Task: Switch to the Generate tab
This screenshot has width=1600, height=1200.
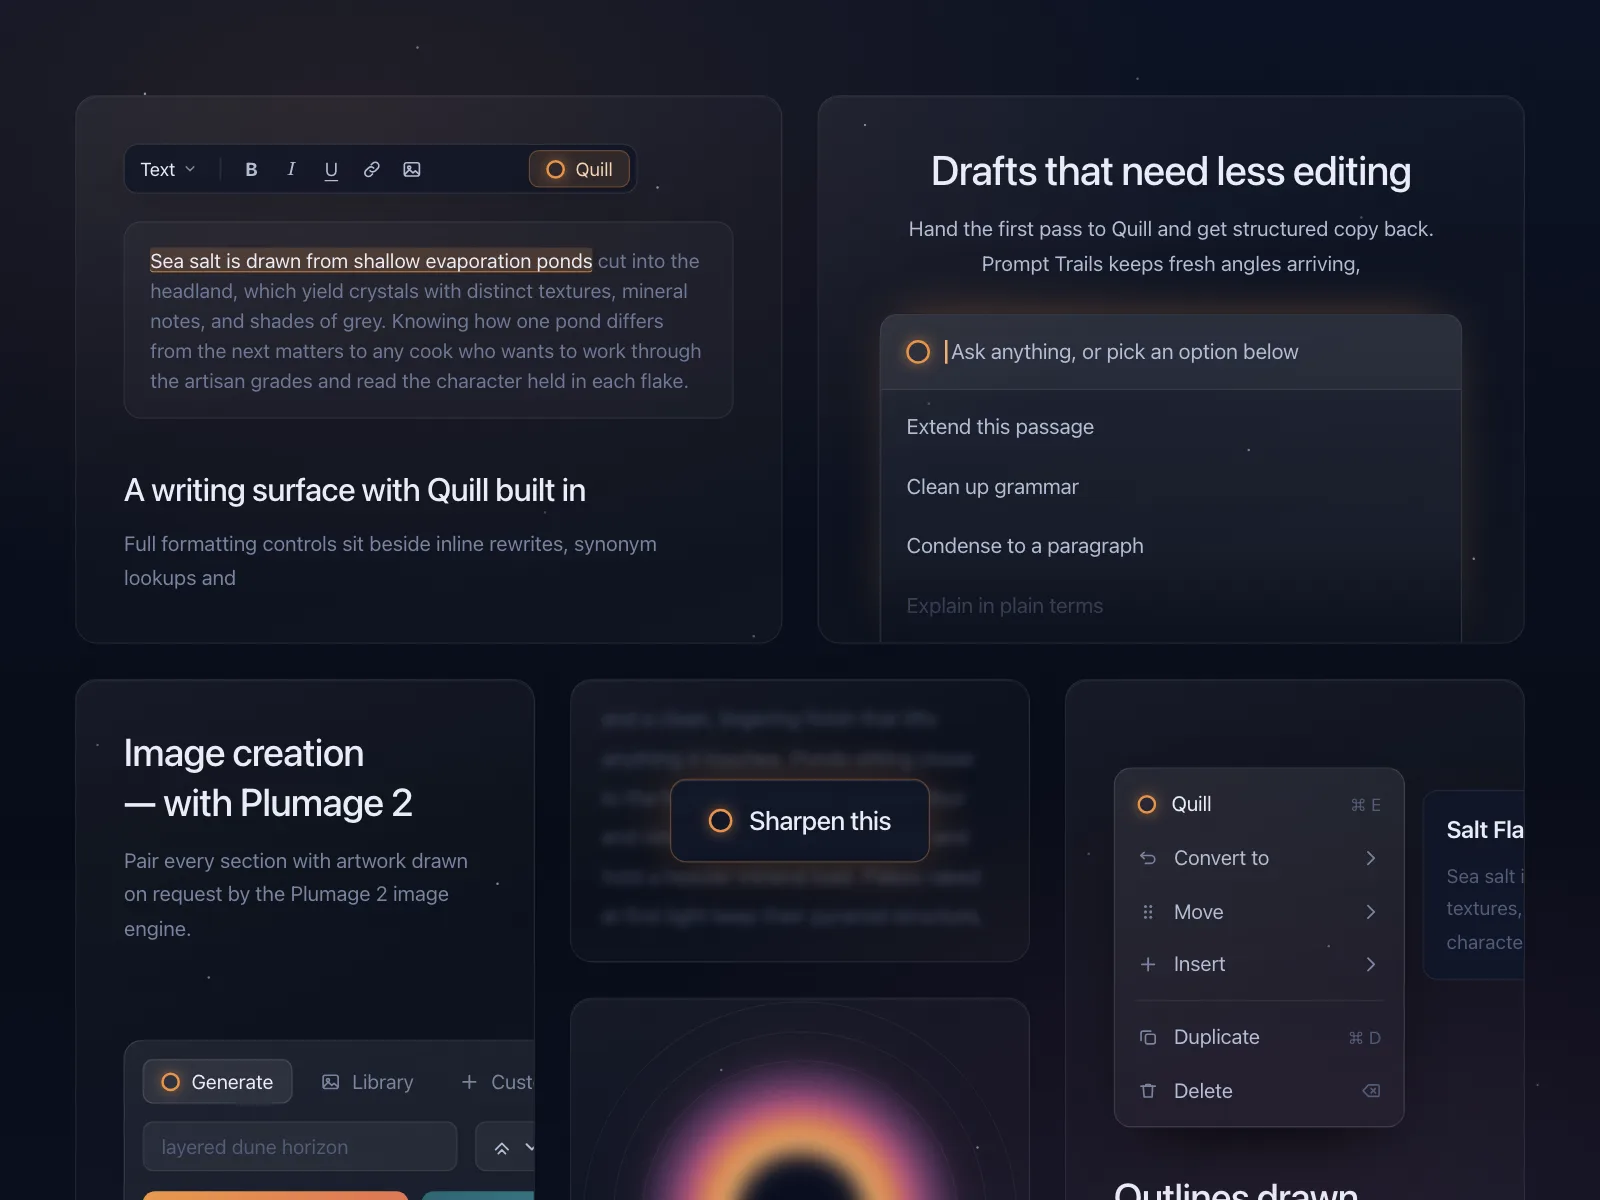Action: (x=218, y=1082)
